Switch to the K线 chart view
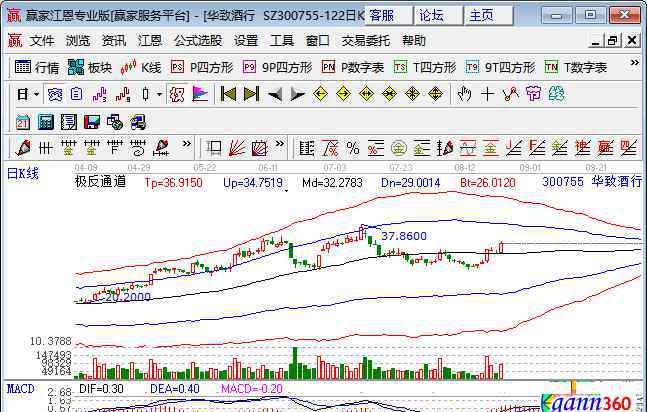This screenshot has width=647, height=412. point(140,67)
